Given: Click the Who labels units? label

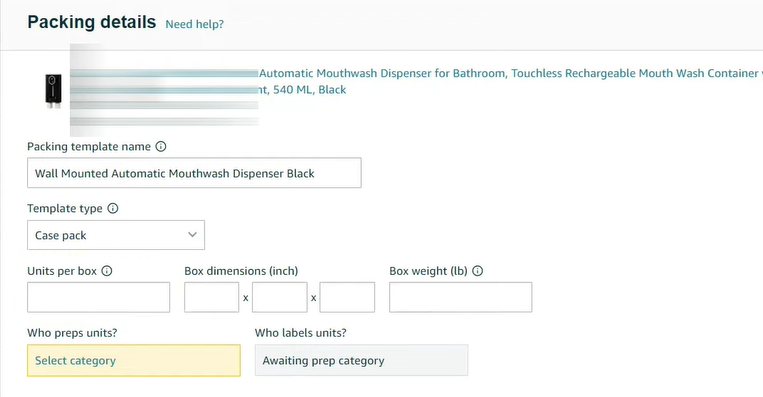Looking at the screenshot, I should click(300, 333).
